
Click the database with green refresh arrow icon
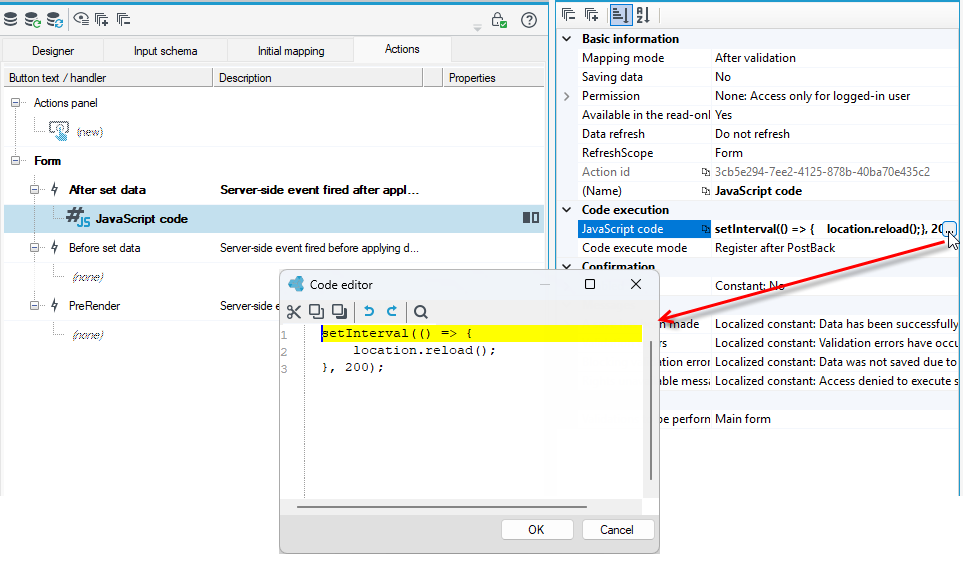coord(33,19)
